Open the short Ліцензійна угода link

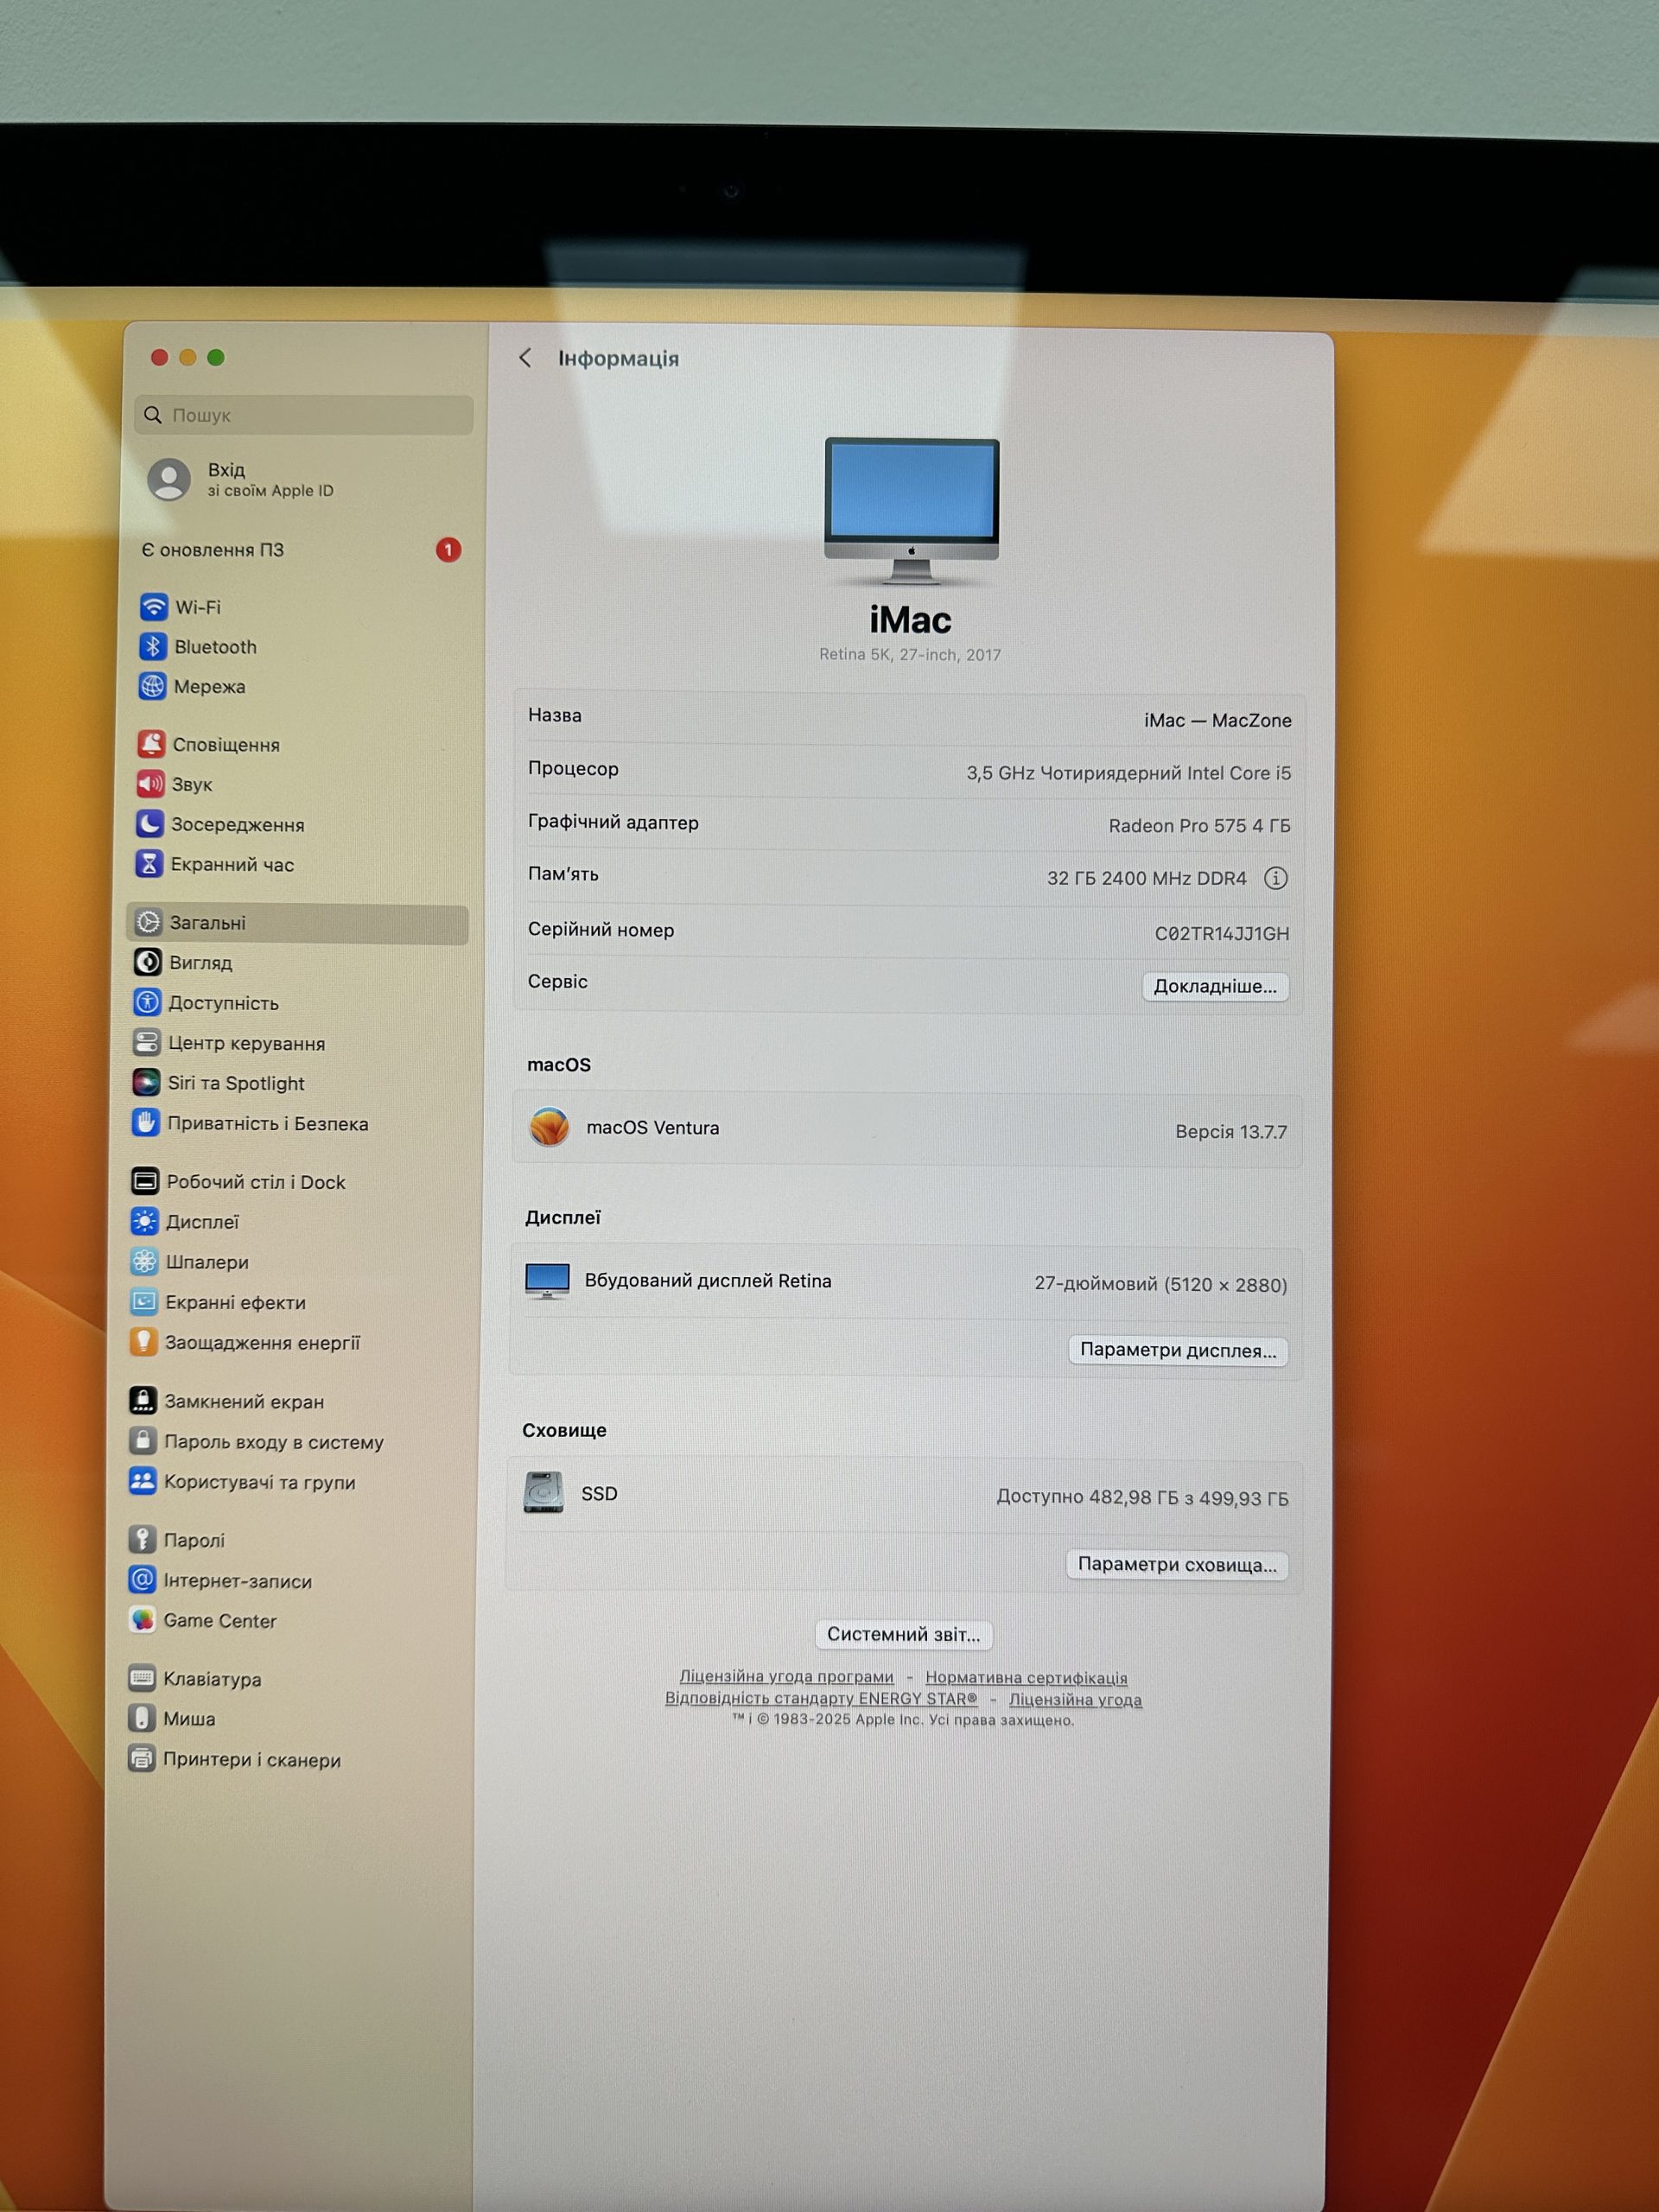1075,1699
